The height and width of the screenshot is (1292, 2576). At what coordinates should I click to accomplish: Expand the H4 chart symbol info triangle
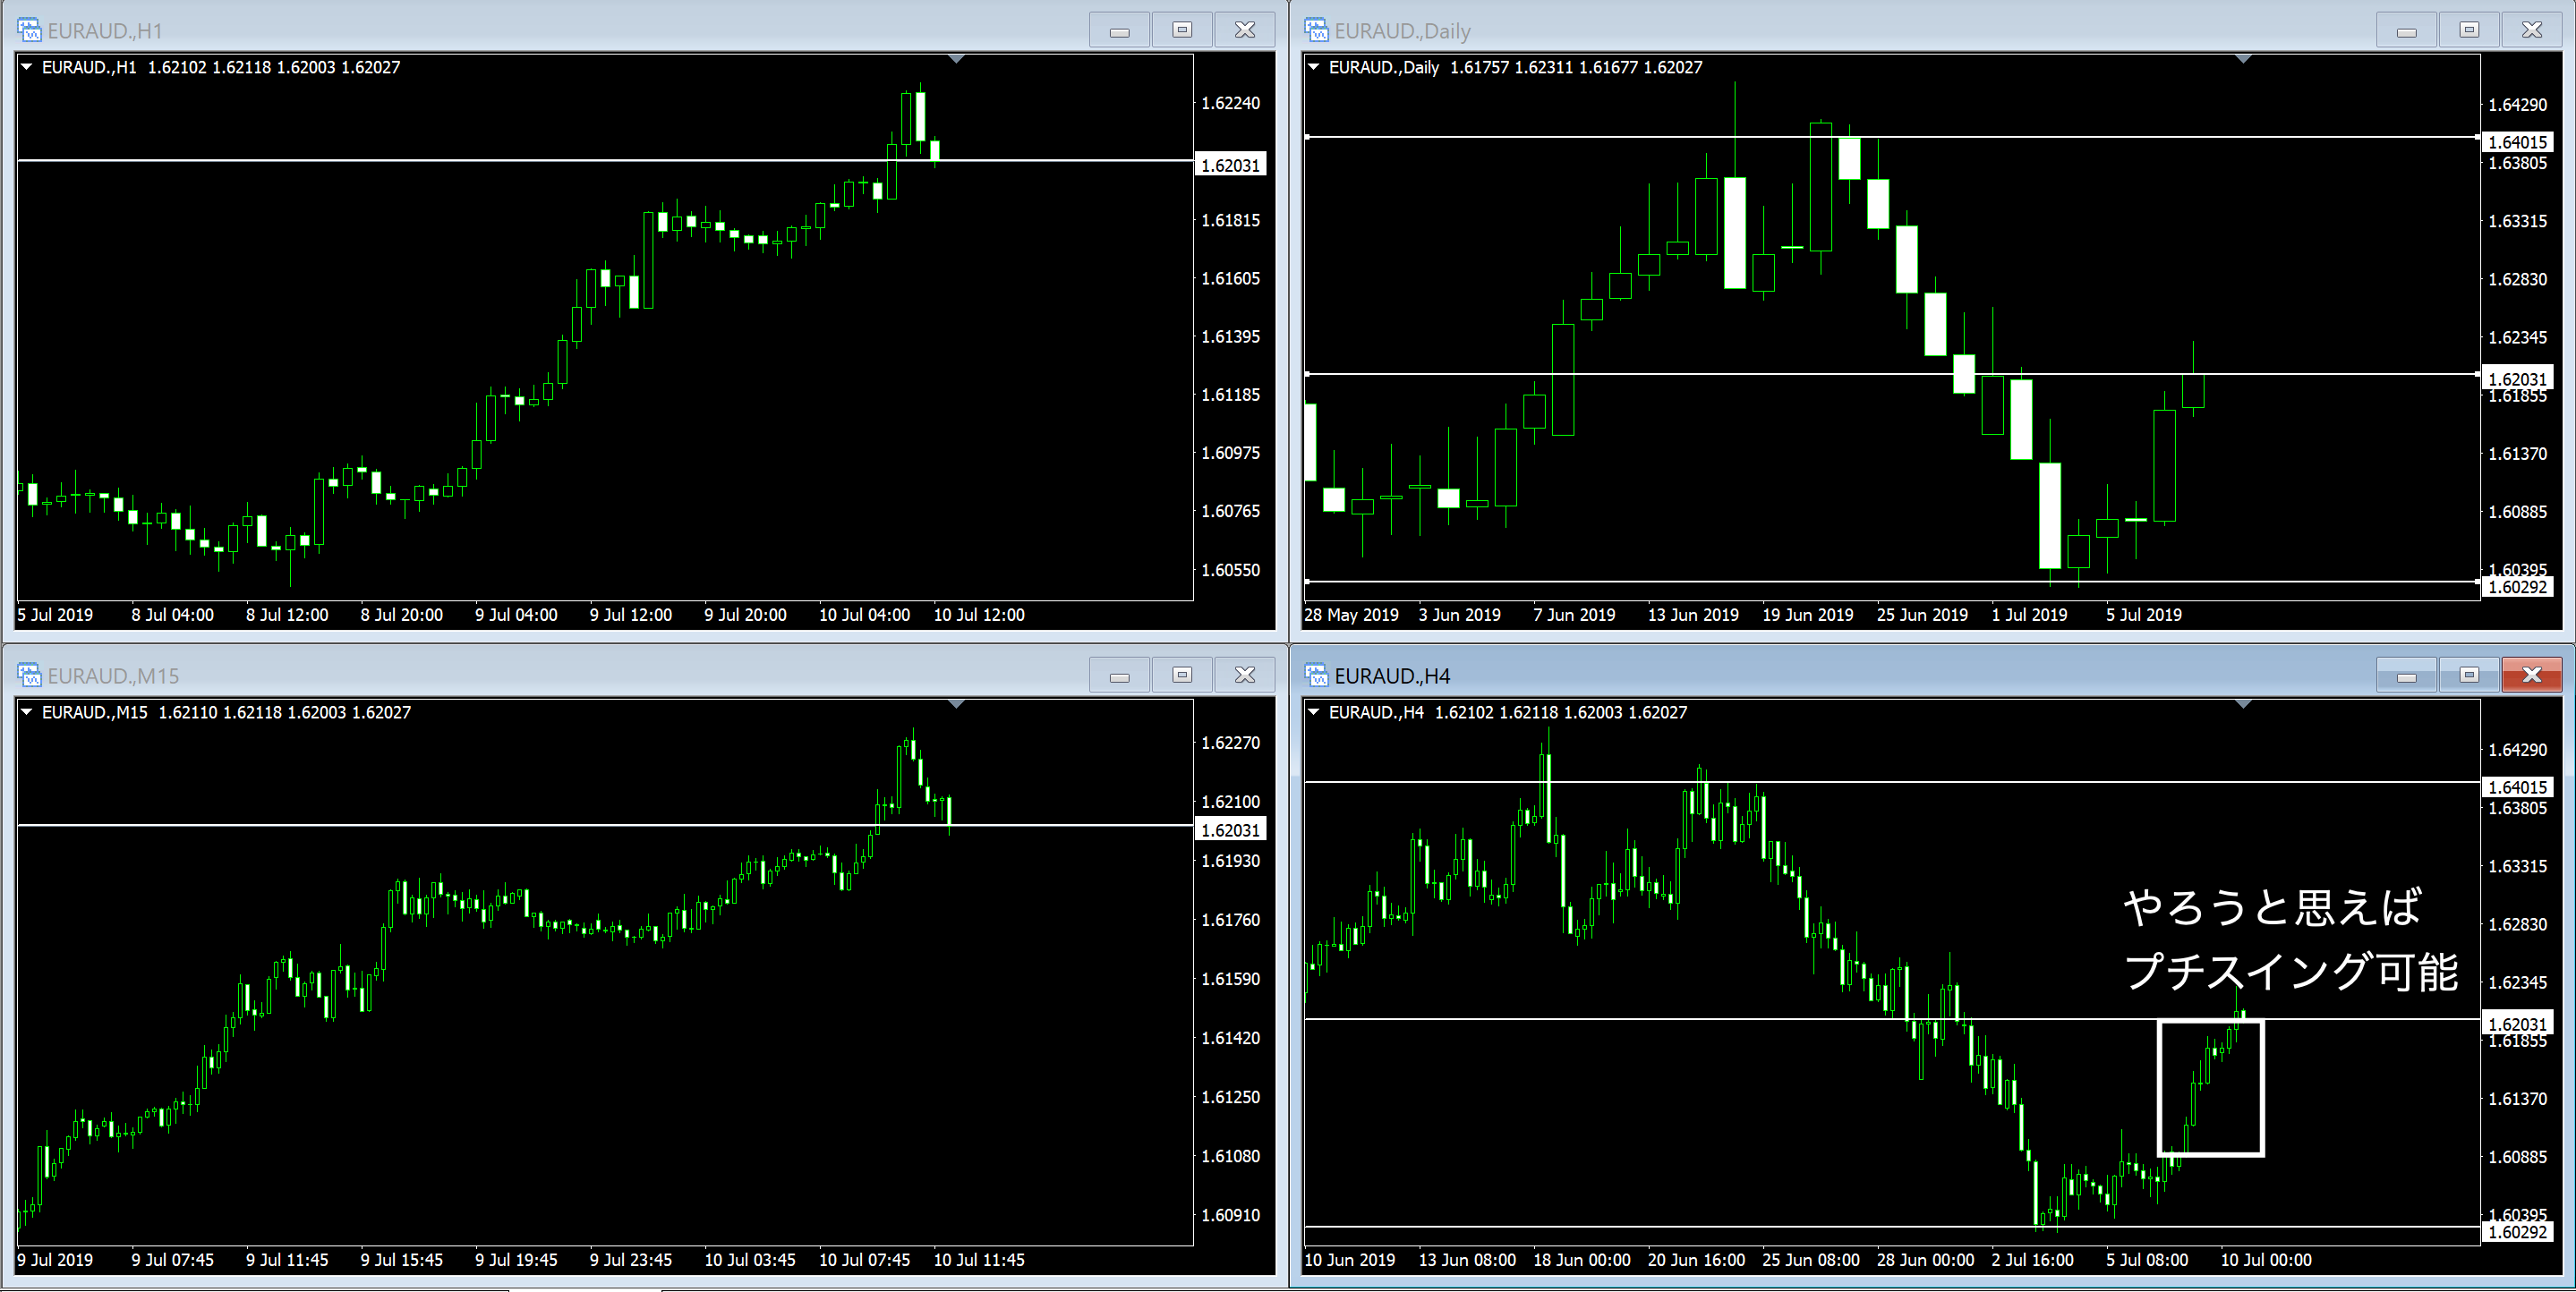(1314, 712)
